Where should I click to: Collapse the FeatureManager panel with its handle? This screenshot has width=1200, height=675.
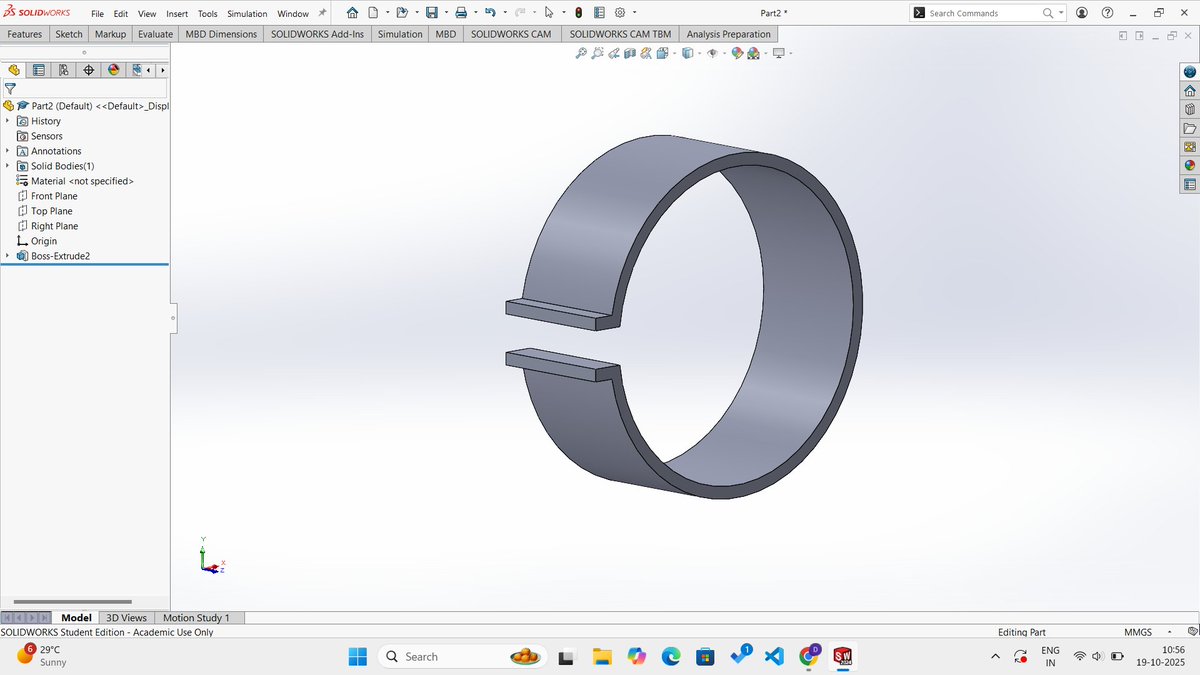(x=173, y=318)
